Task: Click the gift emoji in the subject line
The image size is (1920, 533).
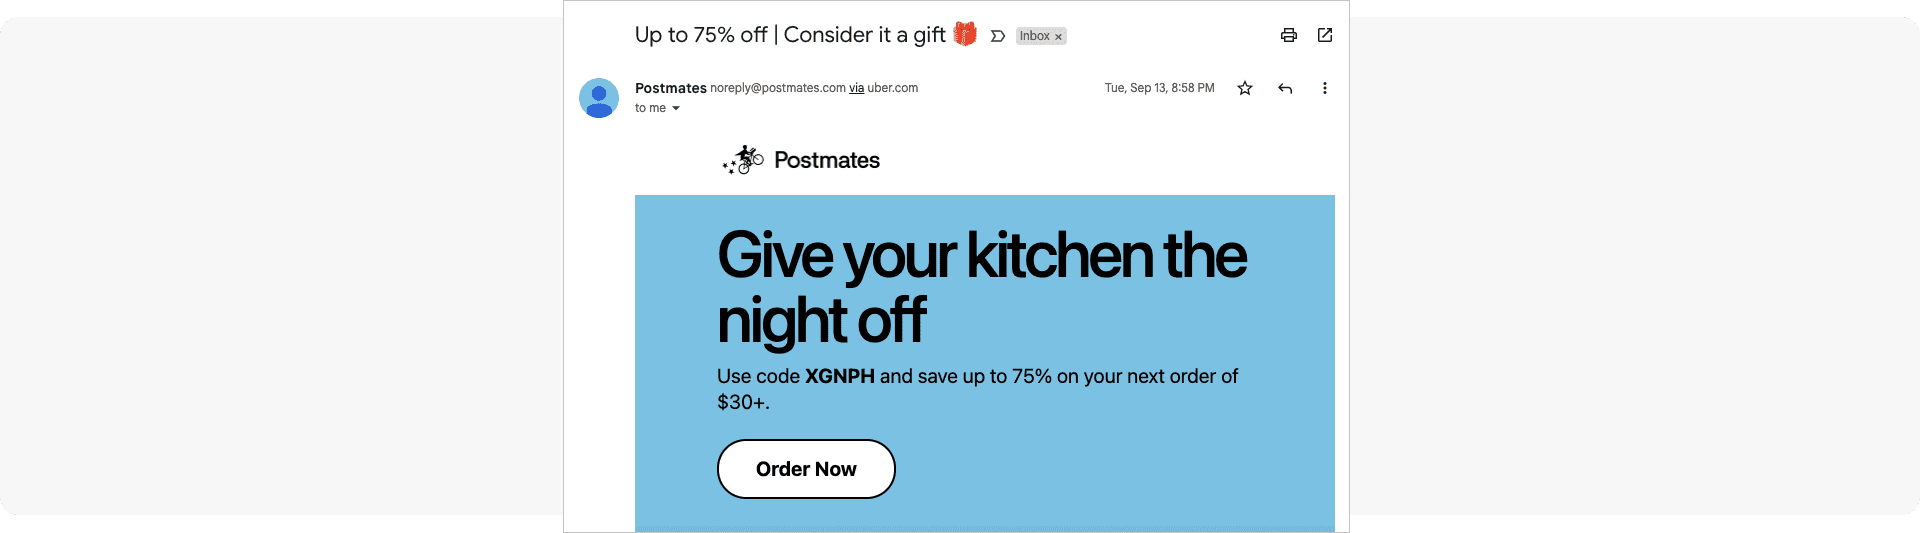Action: coord(964,34)
